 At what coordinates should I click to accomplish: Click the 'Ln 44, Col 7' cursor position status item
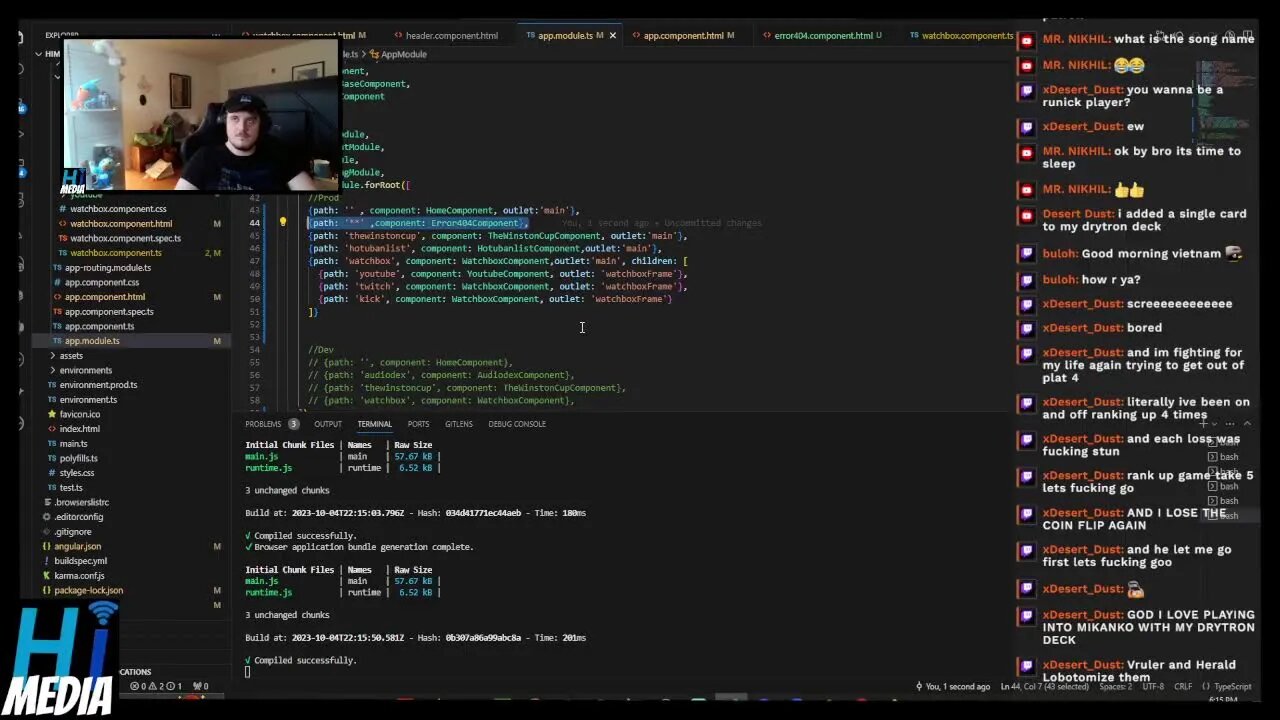click(x=1044, y=687)
